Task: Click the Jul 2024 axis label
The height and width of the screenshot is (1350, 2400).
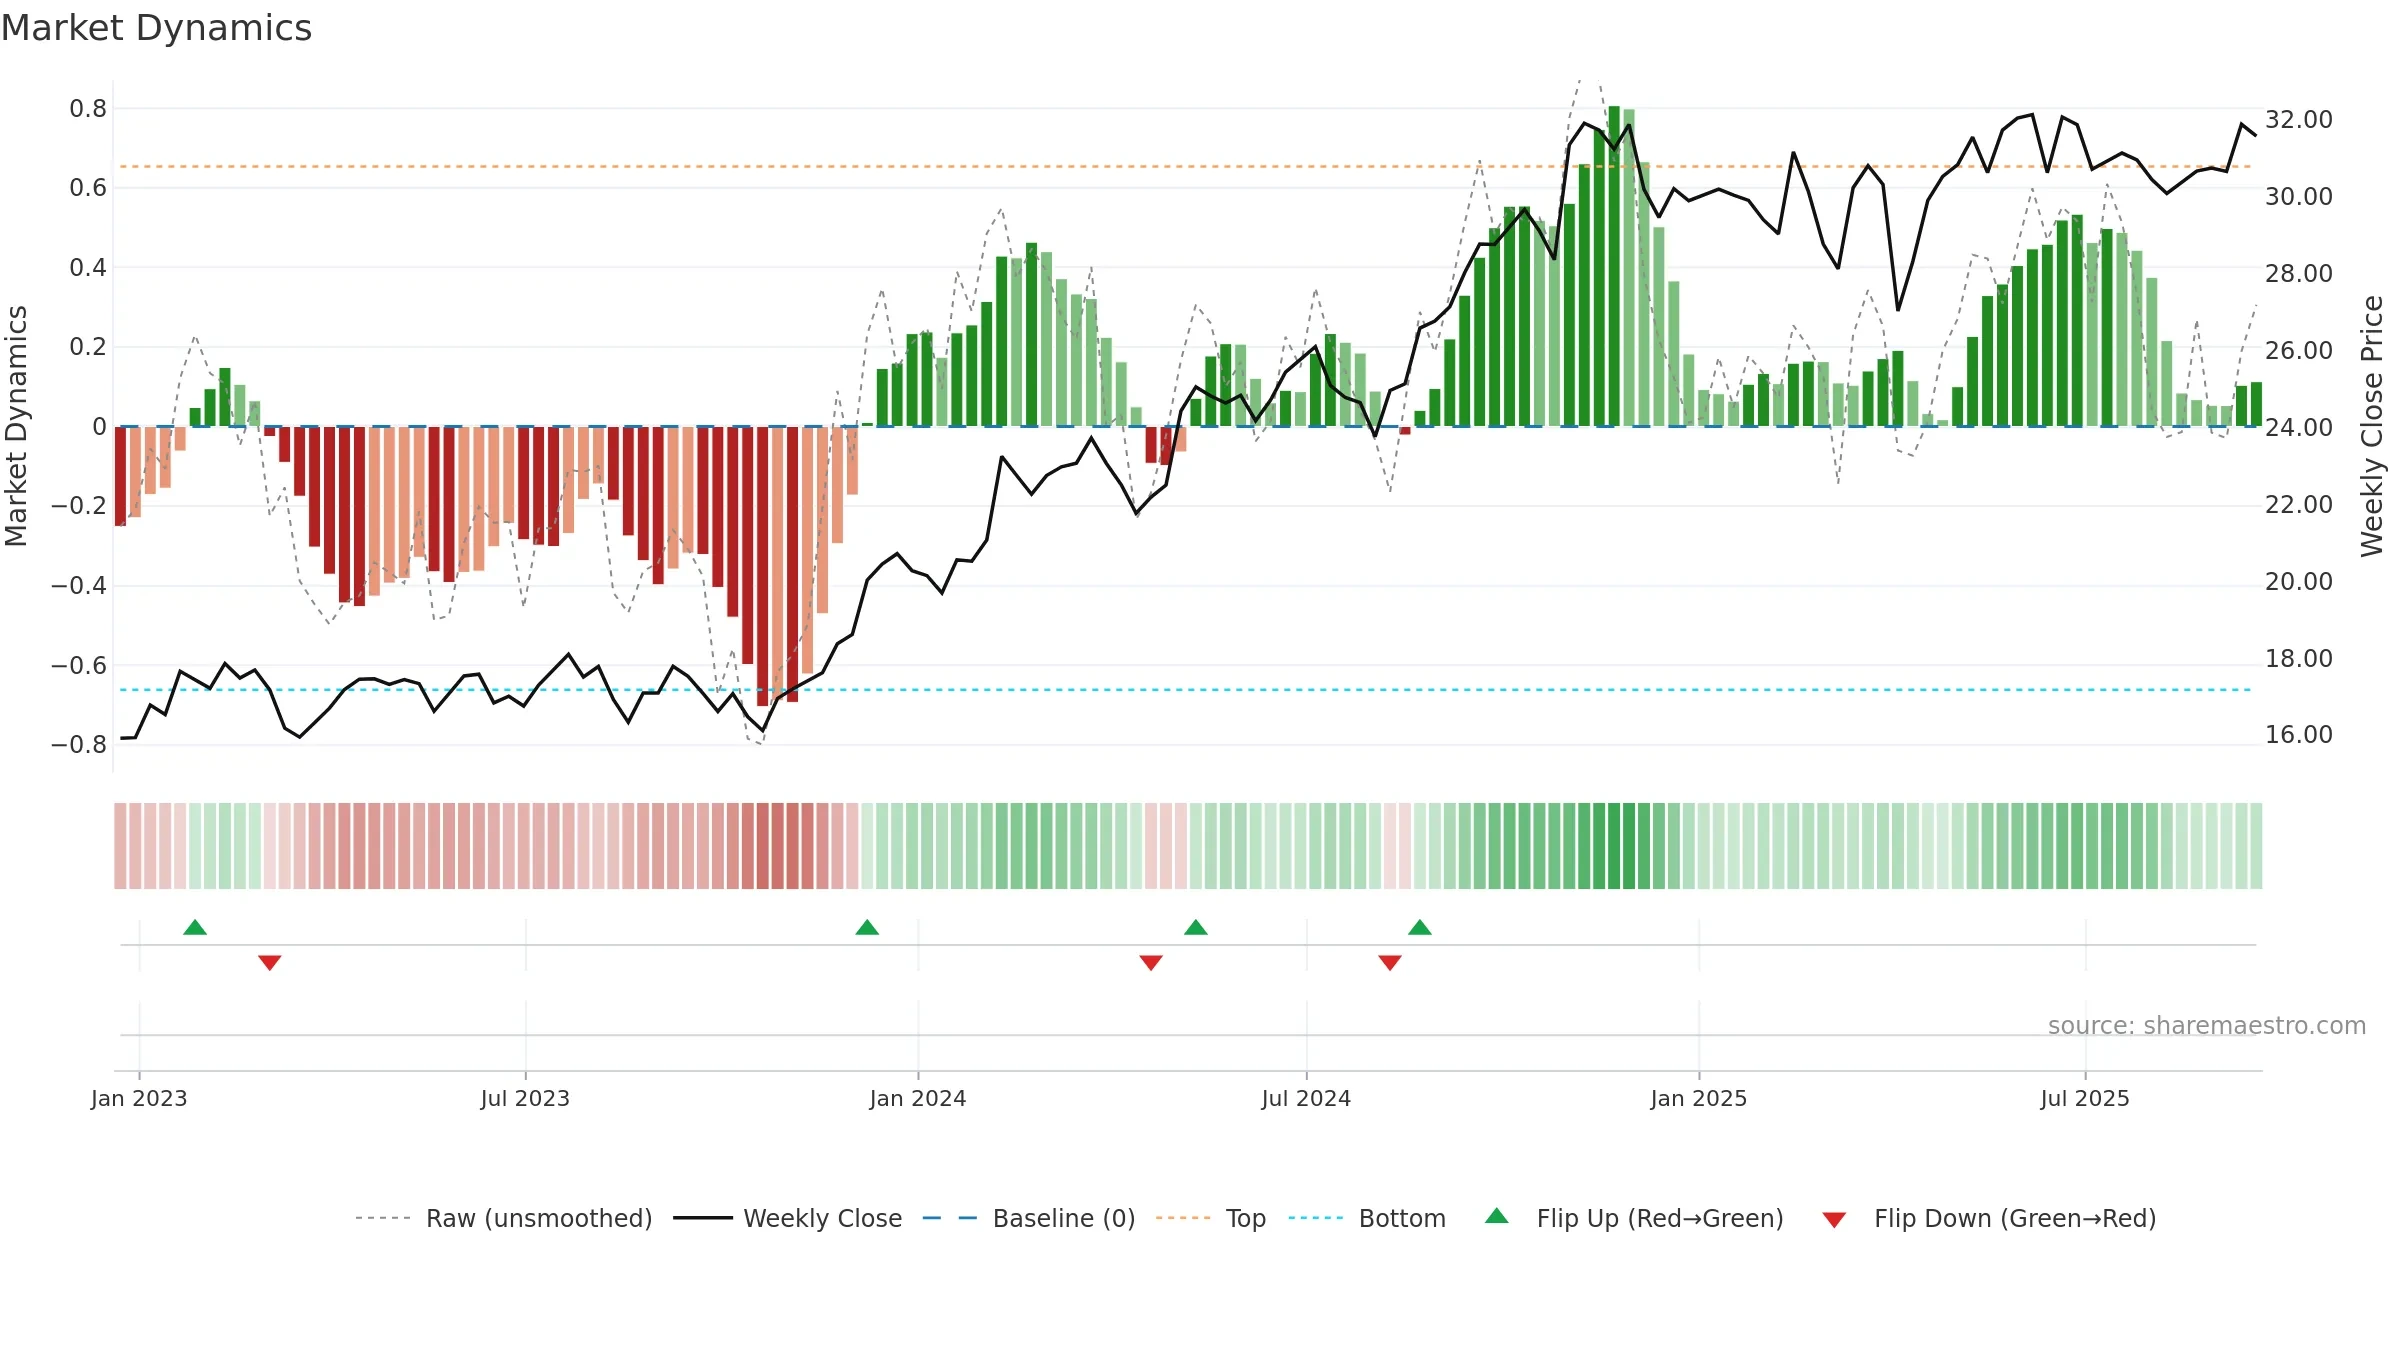Action: pyautogui.click(x=1306, y=1098)
